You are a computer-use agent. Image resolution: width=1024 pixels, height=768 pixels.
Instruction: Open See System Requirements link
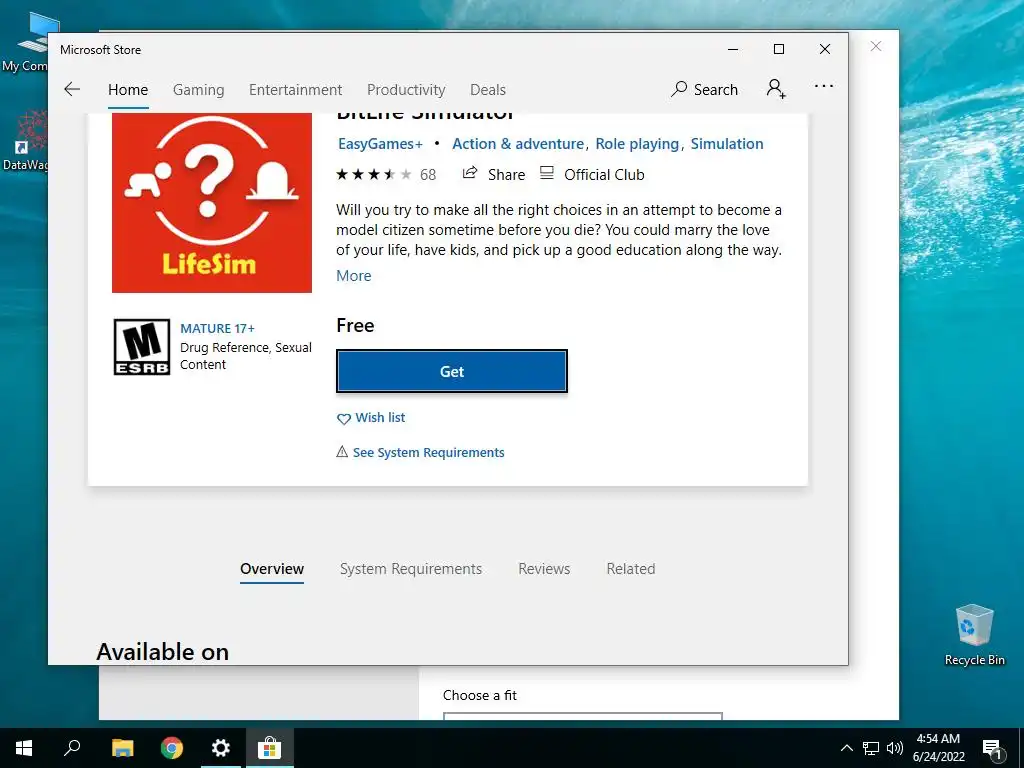420,453
